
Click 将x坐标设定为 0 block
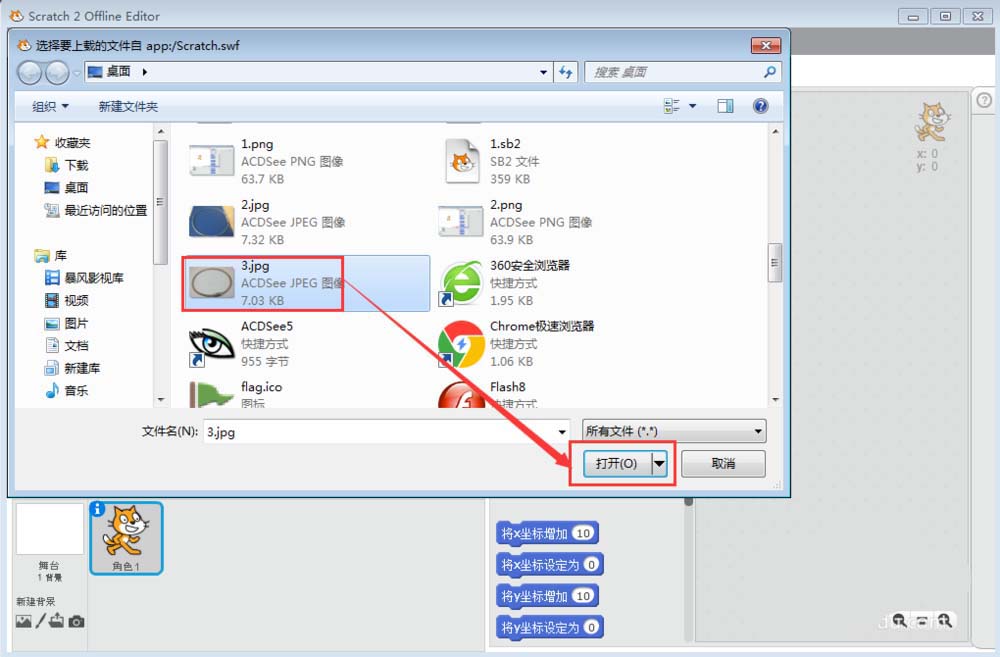pyautogui.click(x=550, y=565)
